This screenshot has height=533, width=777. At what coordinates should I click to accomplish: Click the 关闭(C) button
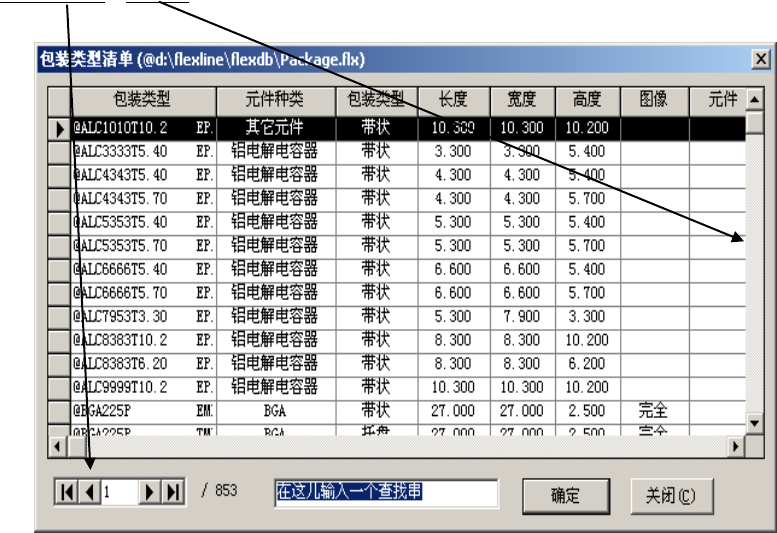point(671,495)
